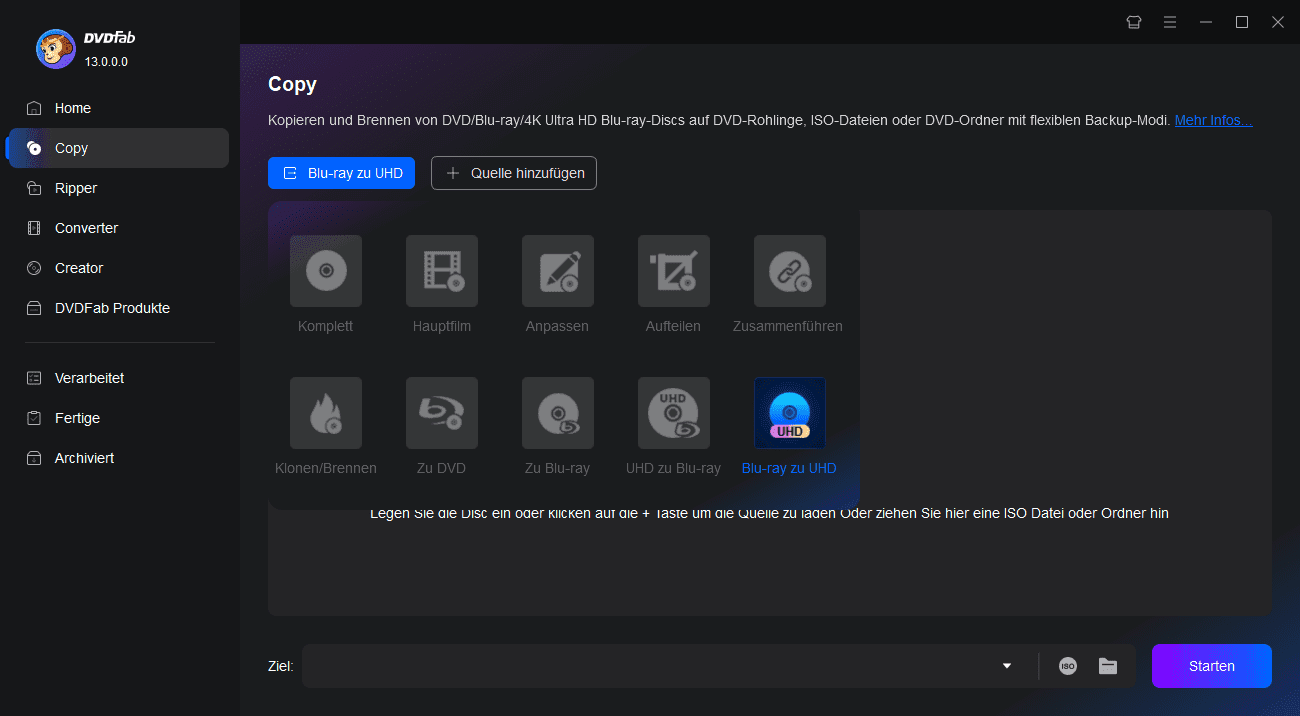1300x716 pixels.
Task: Click the Zu DVD label text
Action: pos(442,468)
